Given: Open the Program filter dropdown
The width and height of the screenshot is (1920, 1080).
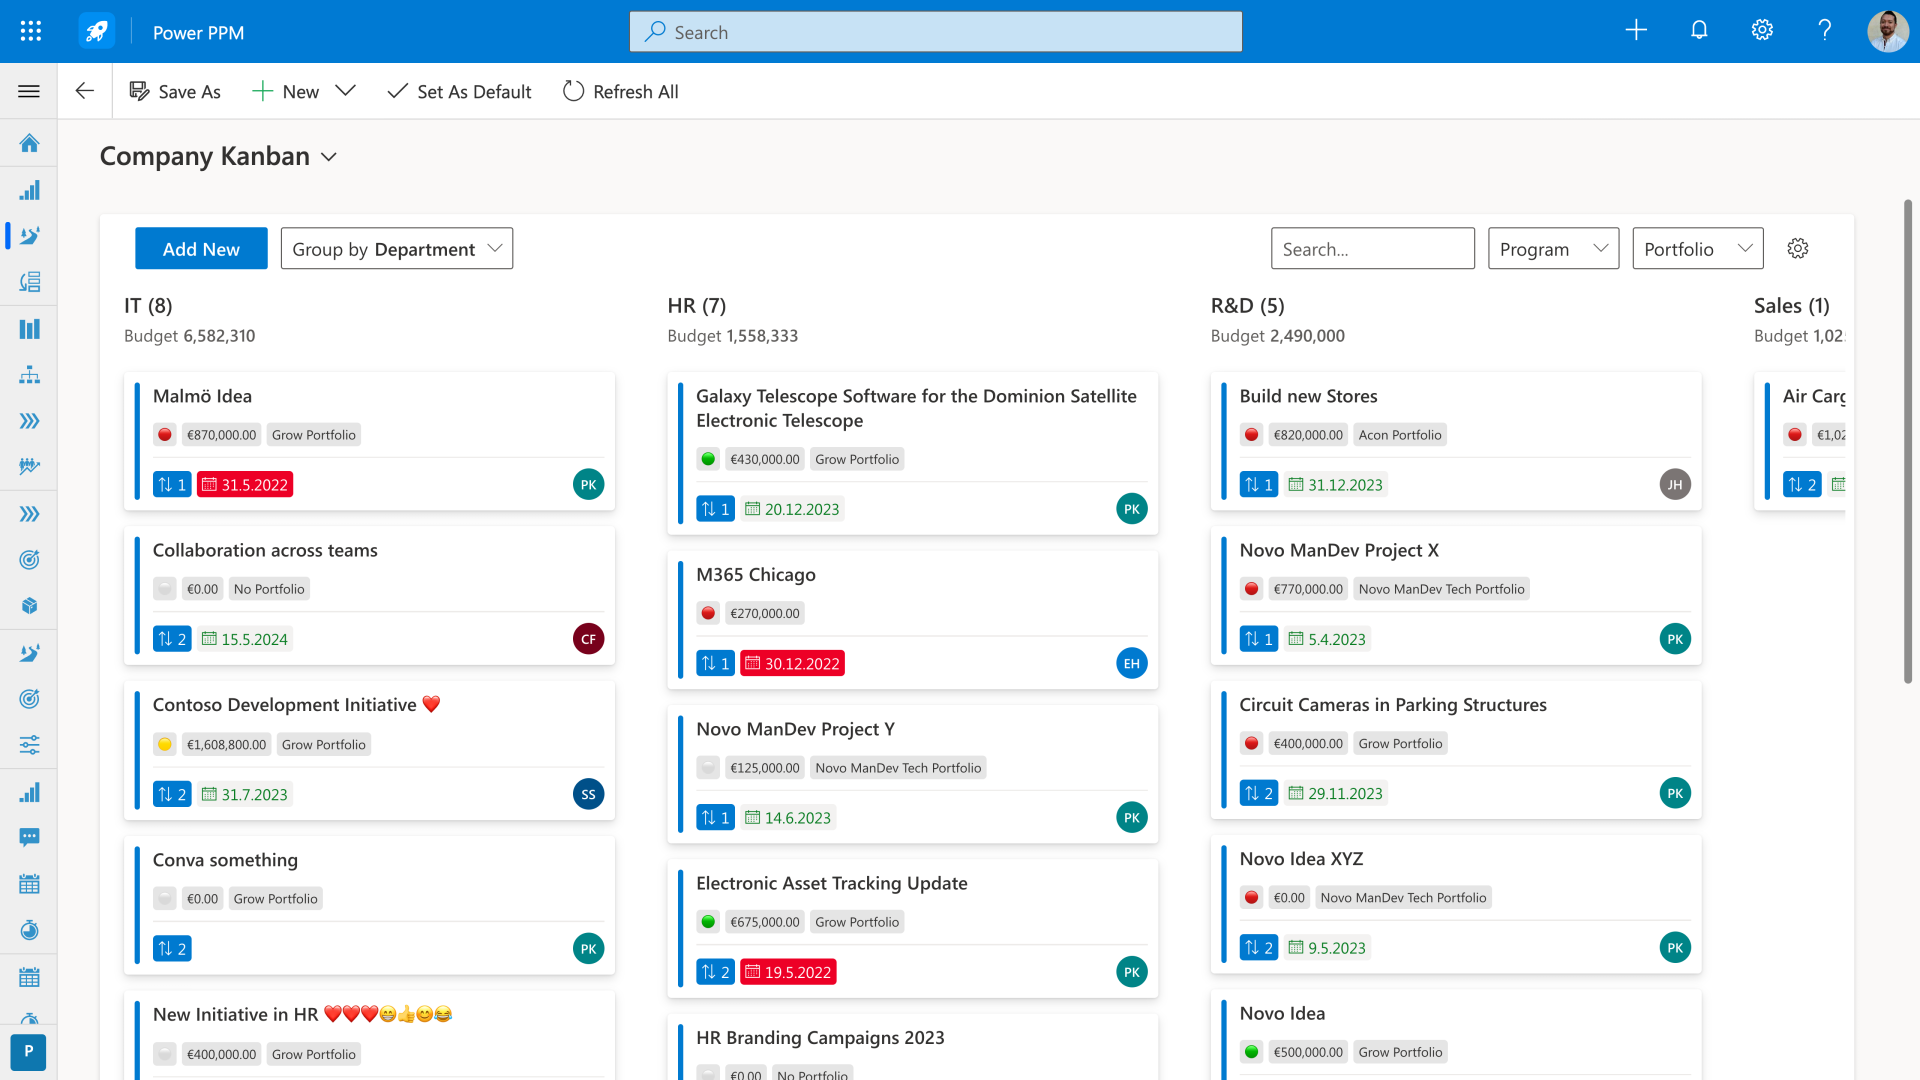Looking at the screenshot, I should (x=1553, y=249).
